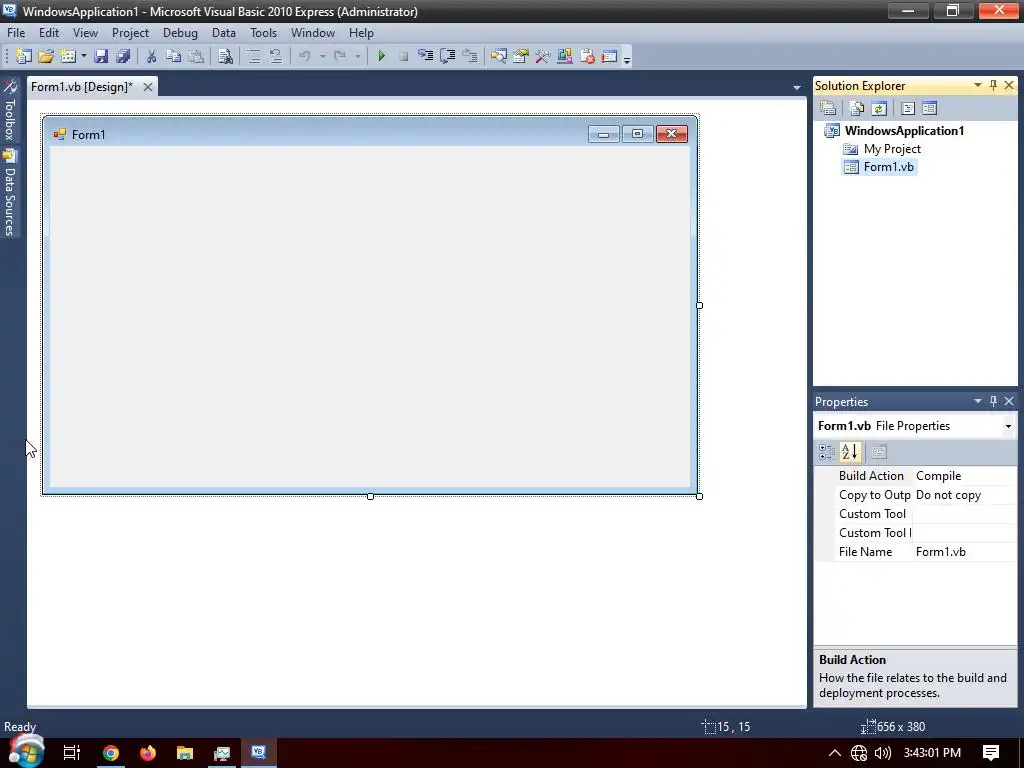Click the File Name value Form1.vb
This screenshot has width=1024, height=768.
click(940, 552)
